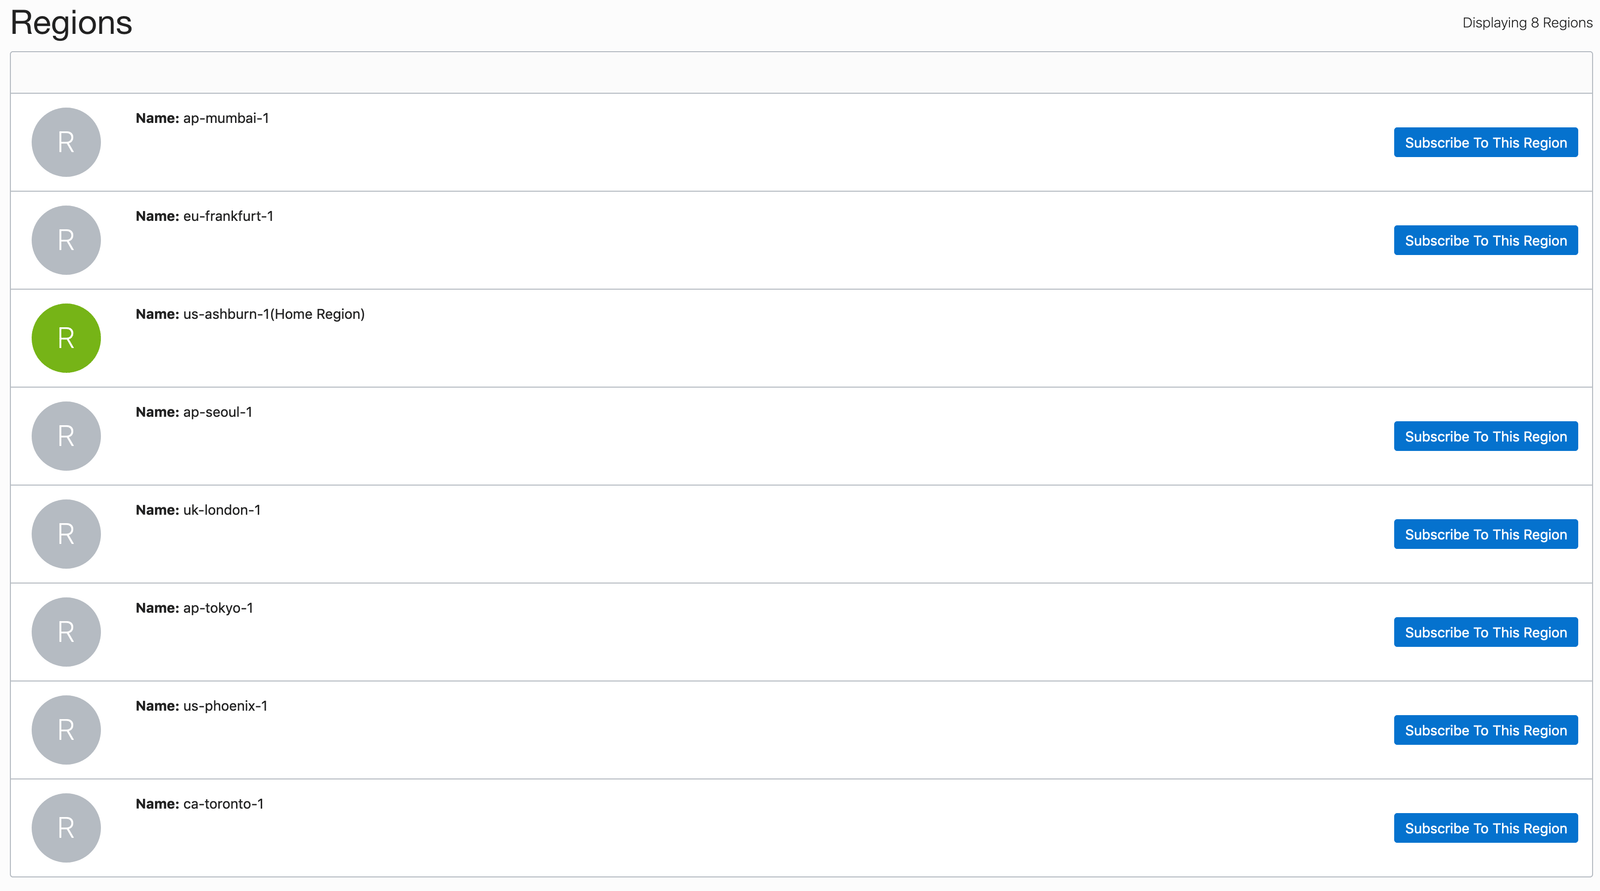Select the ap-tokyo-1 region R icon

coord(66,632)
